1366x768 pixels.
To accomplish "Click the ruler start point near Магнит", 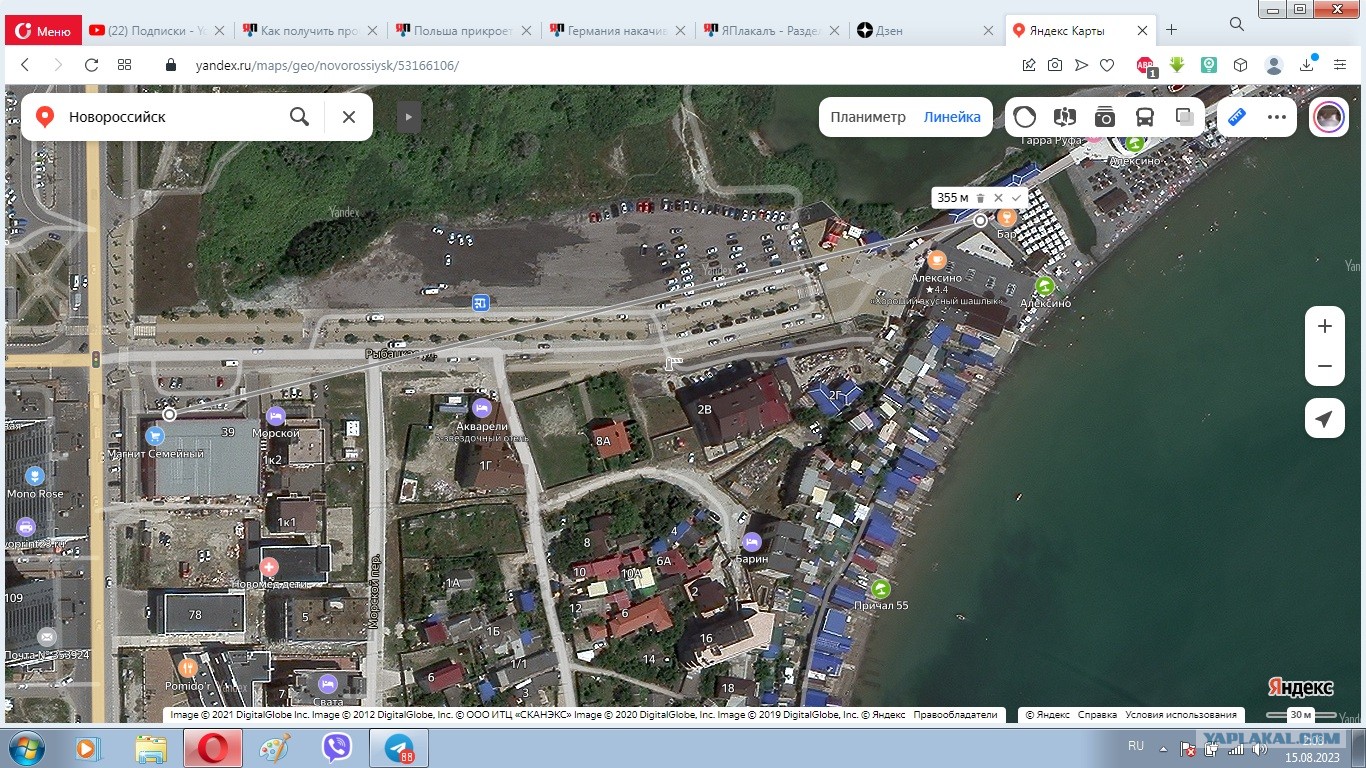I will pos(170,414).
